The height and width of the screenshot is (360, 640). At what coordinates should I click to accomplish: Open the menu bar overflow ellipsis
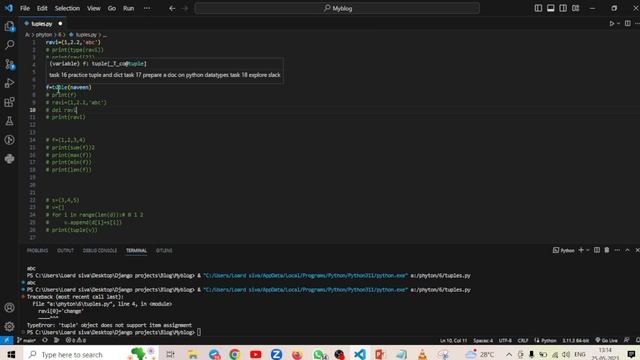[147, 8]
